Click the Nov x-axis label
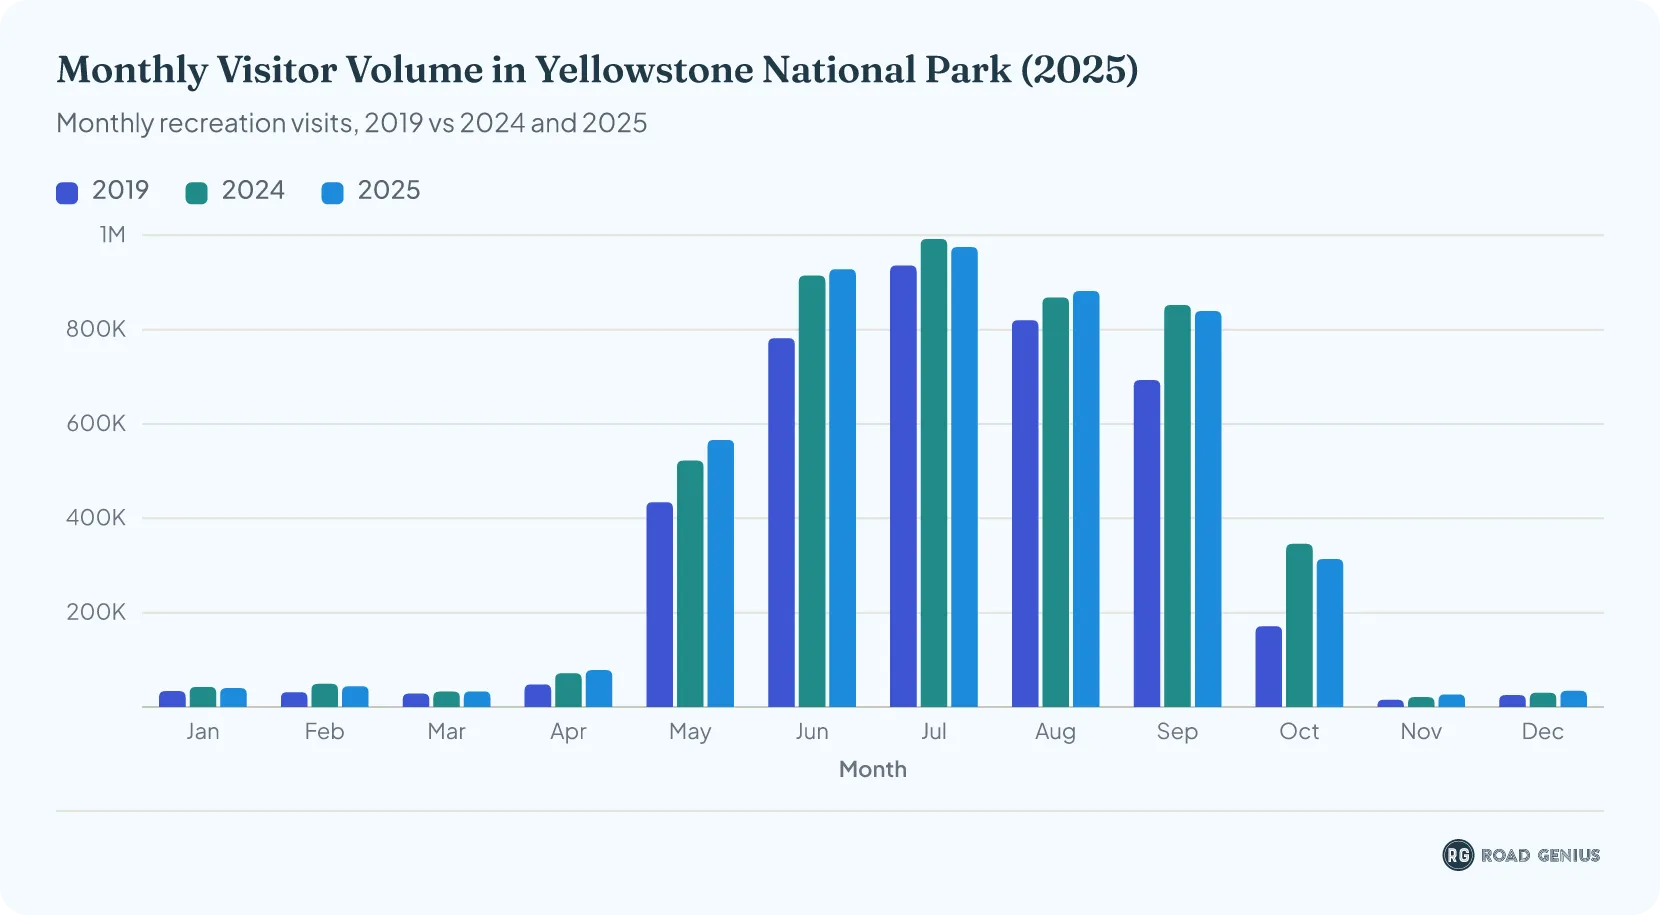The height and width of the screenshot is (915, 1660). click(x=1421, y=731)
